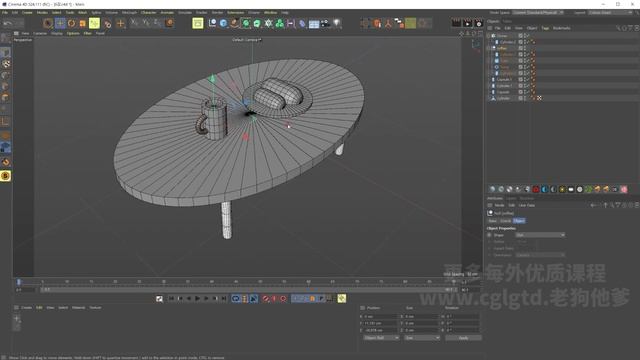Screen dimensions: 640x360
Task: Open the Camera object icon
Action: click(x=325, y=23)
